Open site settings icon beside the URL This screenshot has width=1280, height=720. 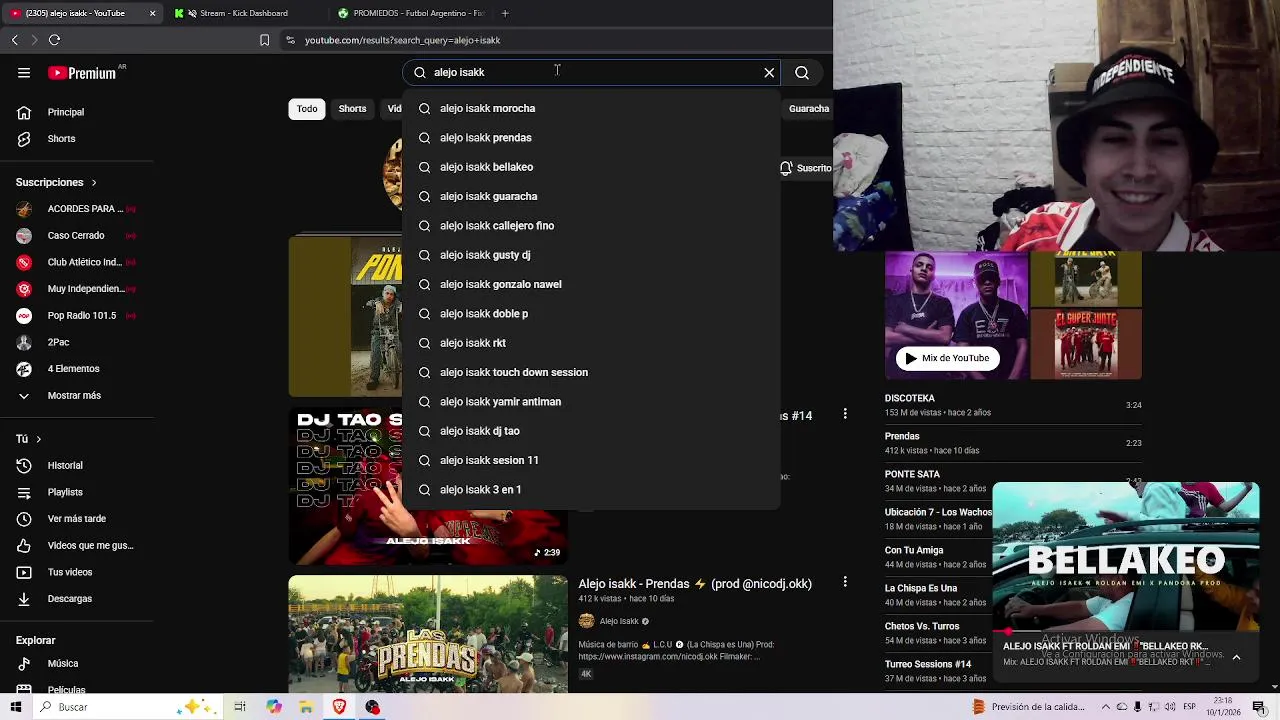tap(290, 40)
